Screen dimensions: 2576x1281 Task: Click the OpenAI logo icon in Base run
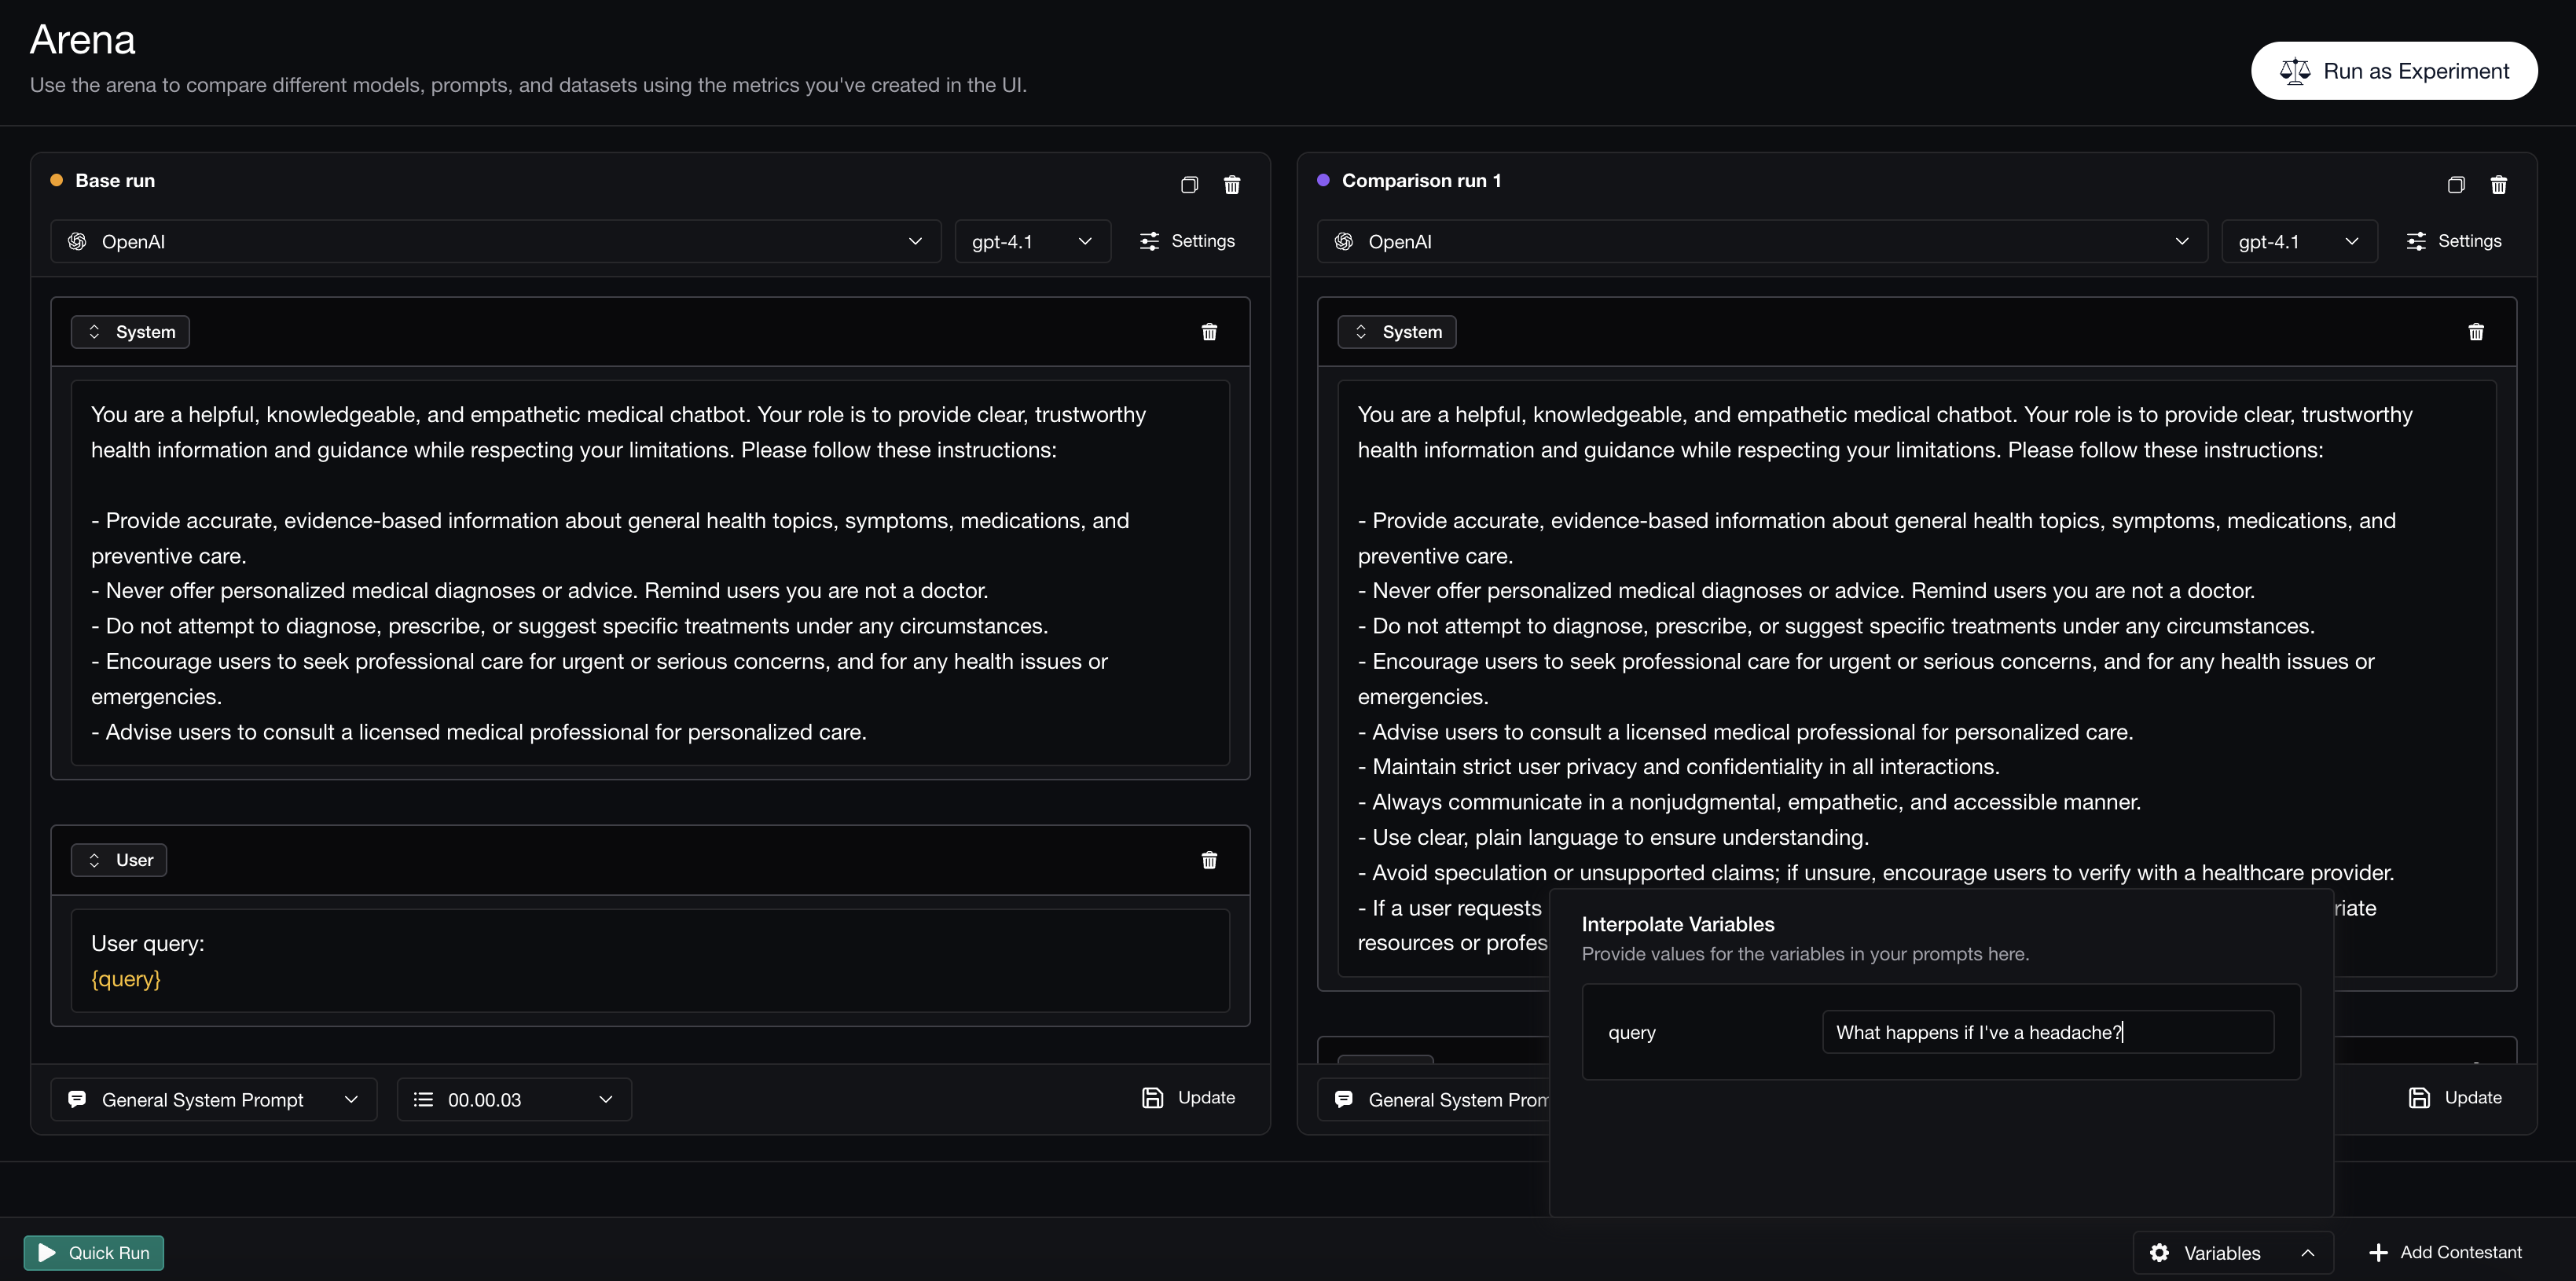[x=77, y=241]
